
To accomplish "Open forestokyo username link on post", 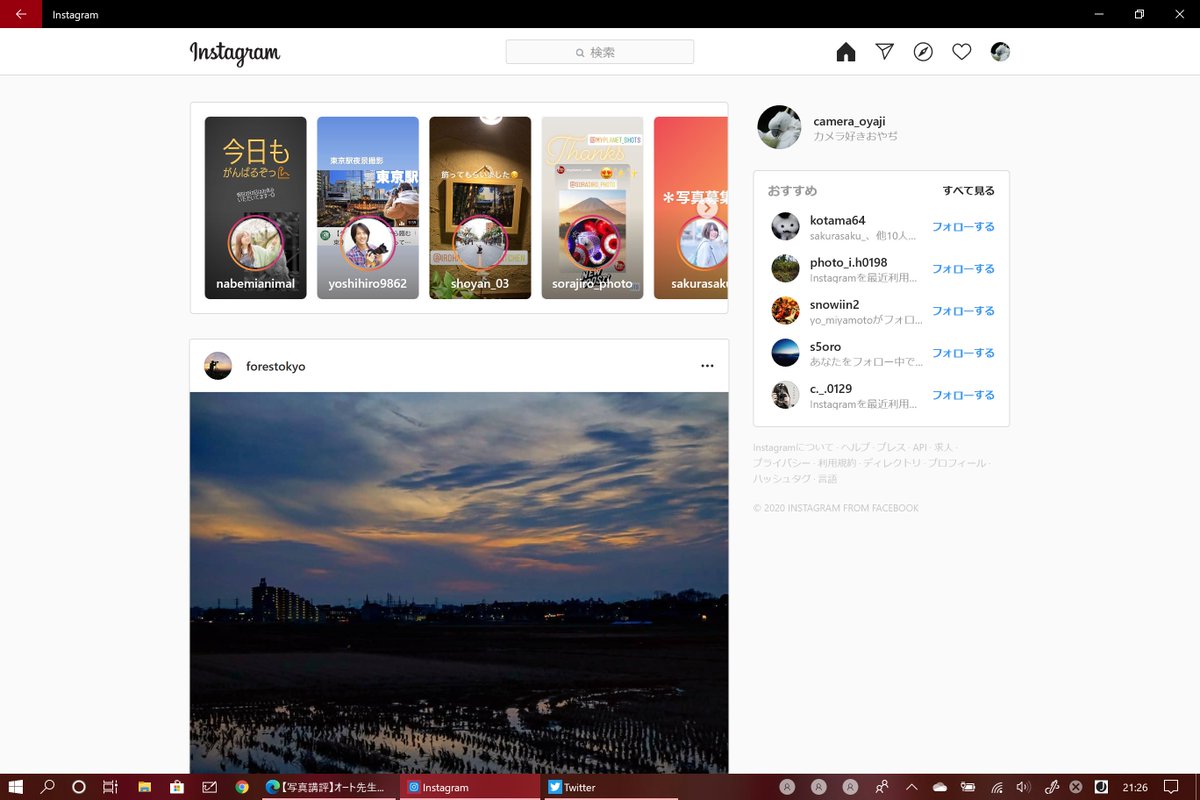I will 276,367.
